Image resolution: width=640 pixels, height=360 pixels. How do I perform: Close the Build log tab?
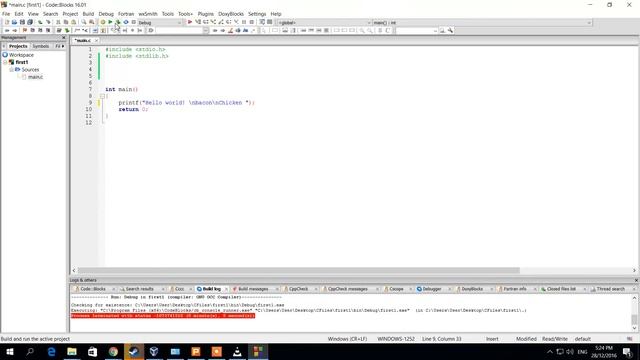tap(226, 289)
